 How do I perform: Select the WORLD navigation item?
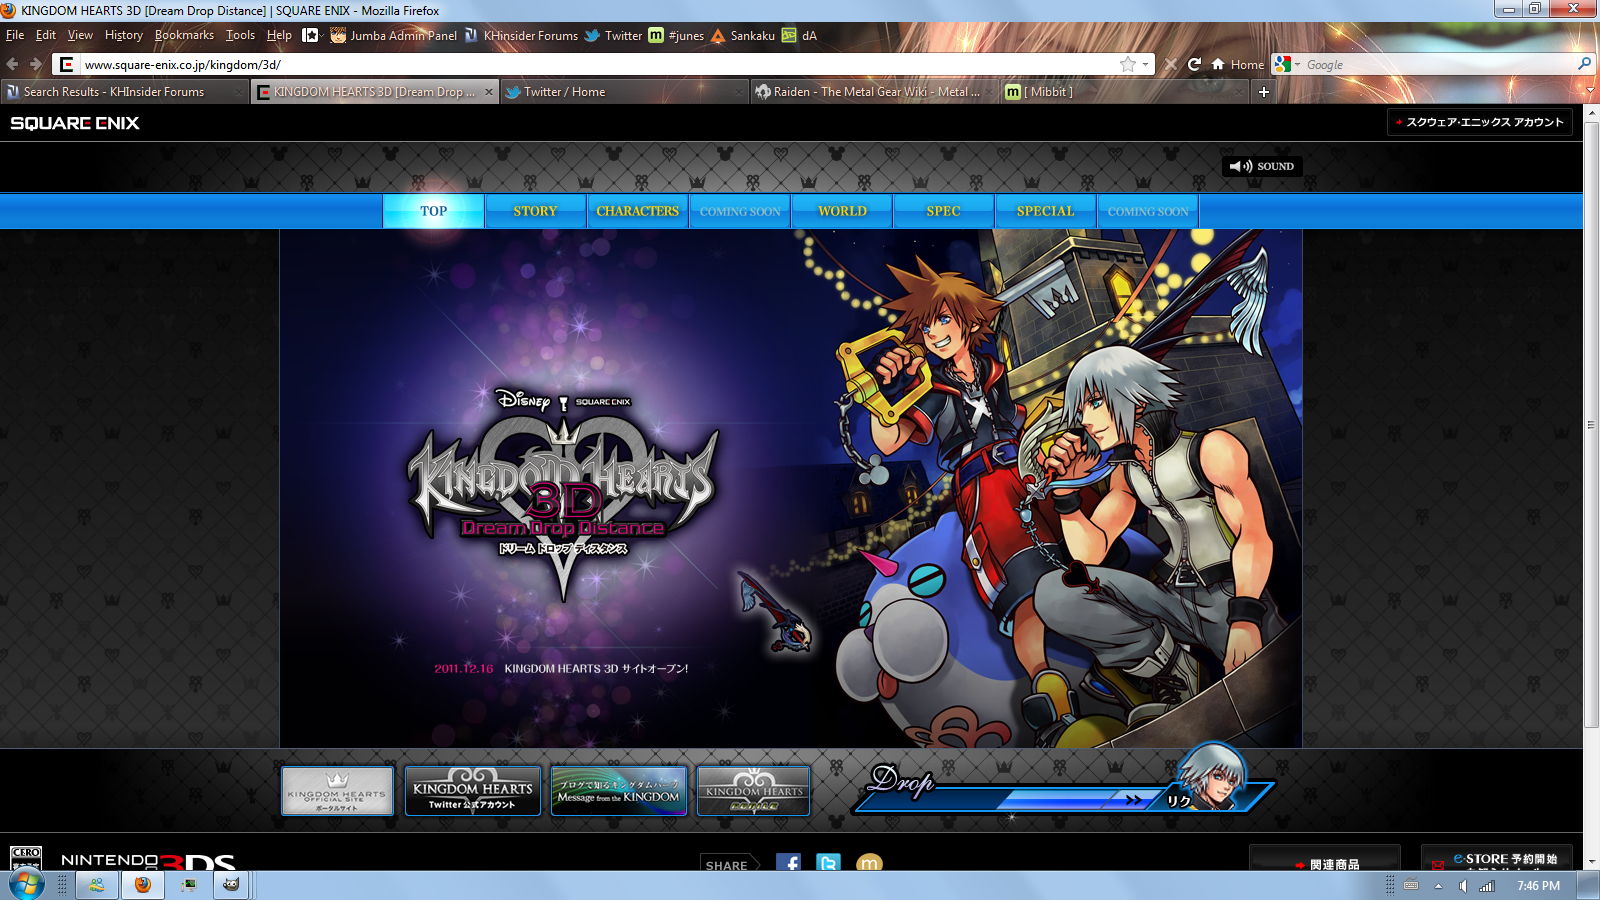tap(842, 211)
